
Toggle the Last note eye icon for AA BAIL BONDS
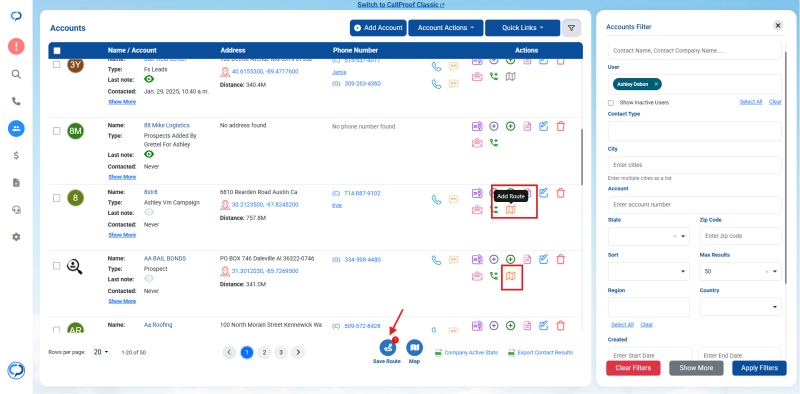(149, 279)
